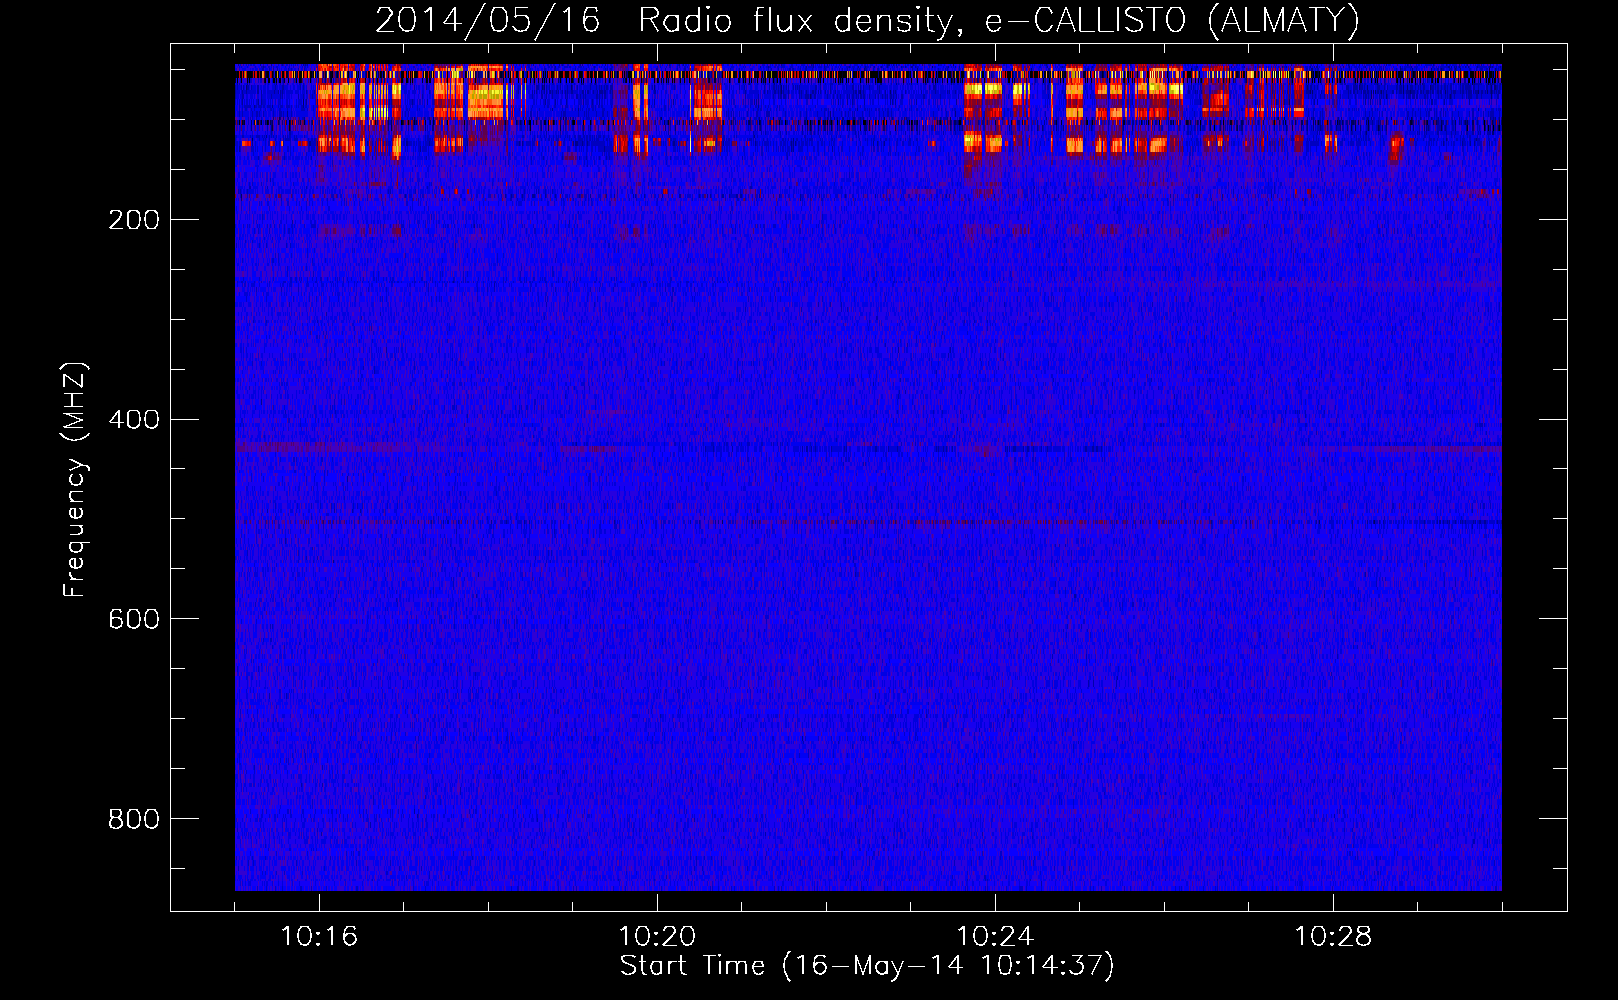Click the 10:28 time tick label

1333,937
